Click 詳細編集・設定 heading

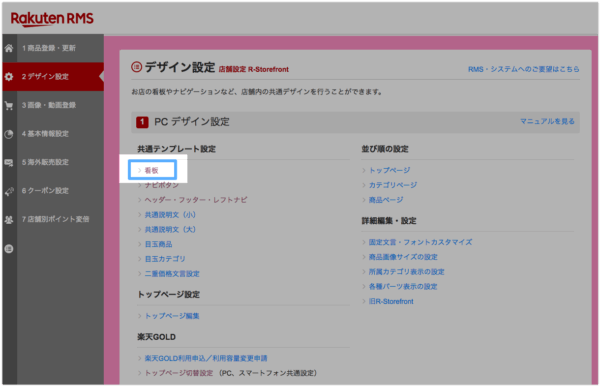click(389, 221)
